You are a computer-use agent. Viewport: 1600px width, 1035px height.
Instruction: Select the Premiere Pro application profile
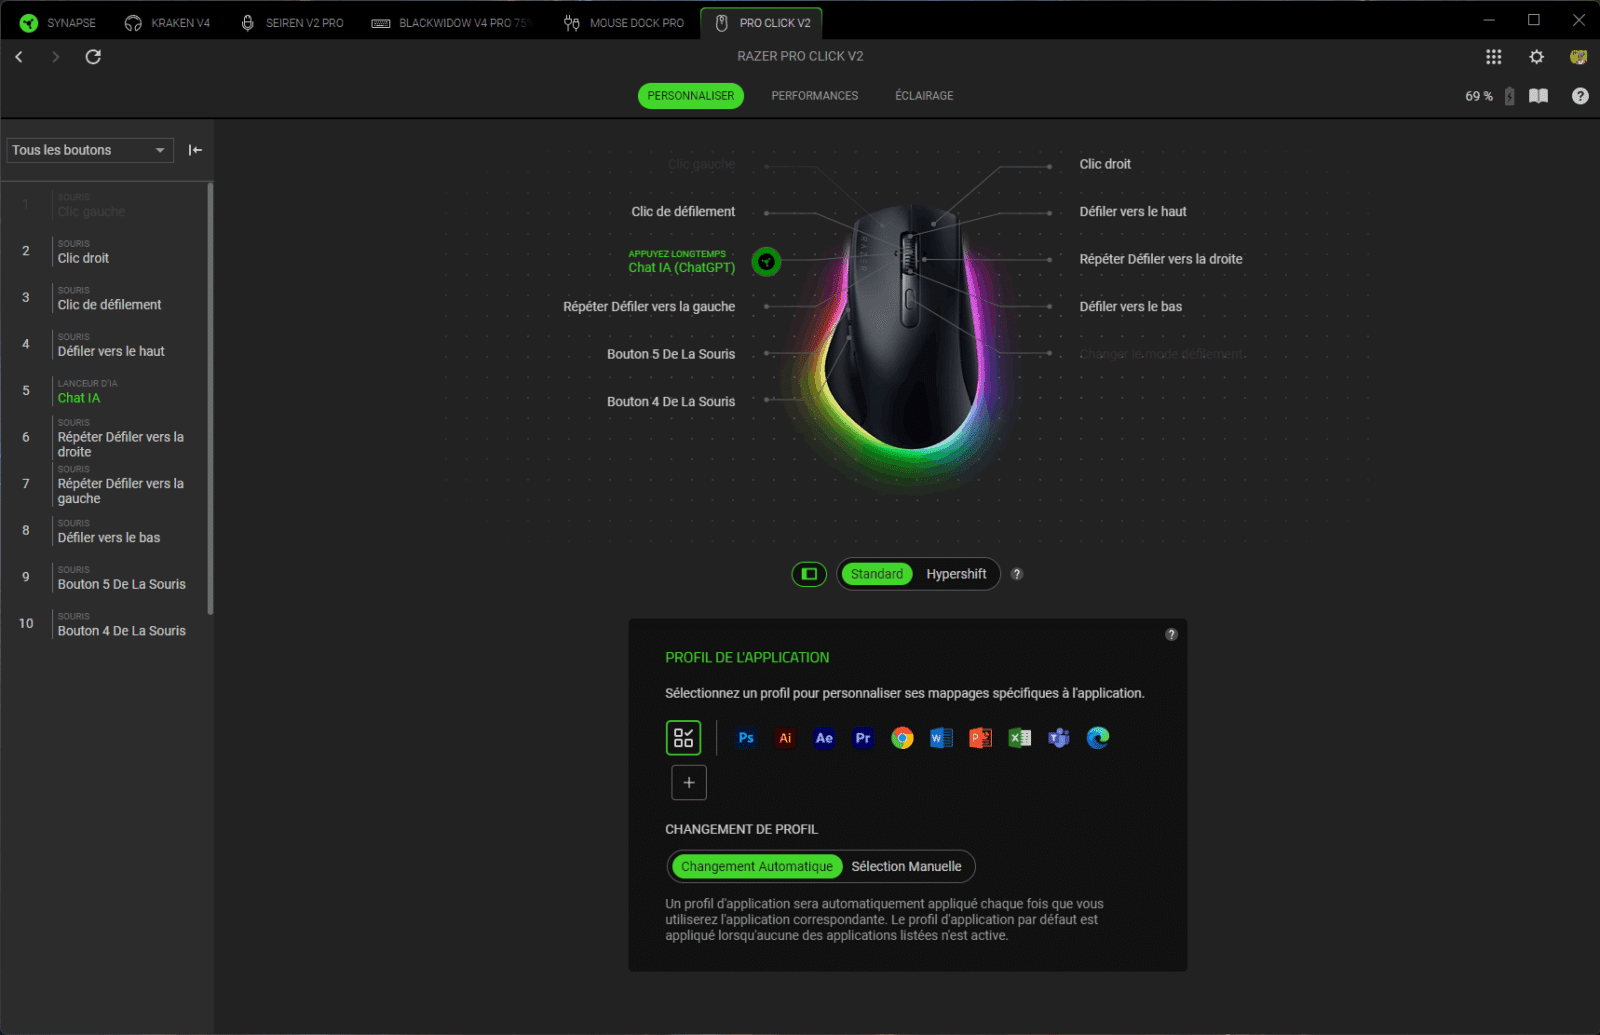click(863, 738)
